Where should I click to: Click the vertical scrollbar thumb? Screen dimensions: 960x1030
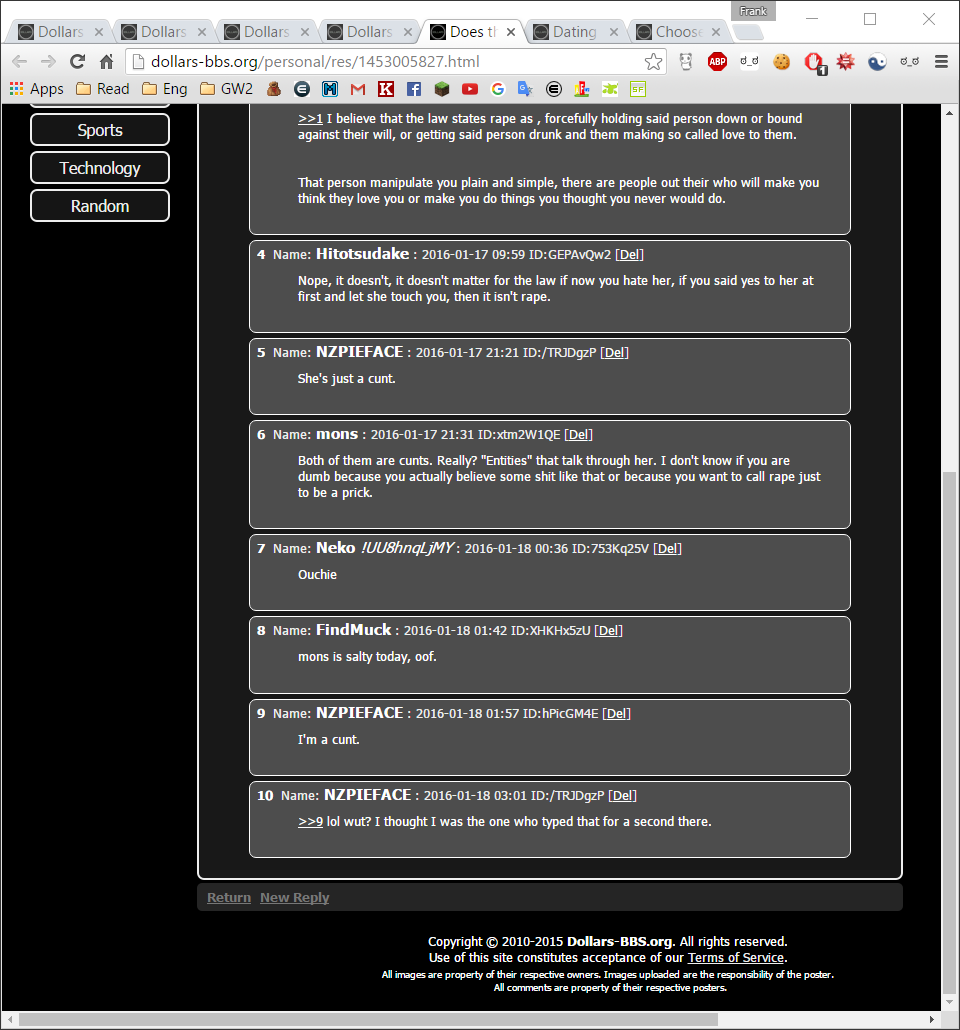point(949,732)
